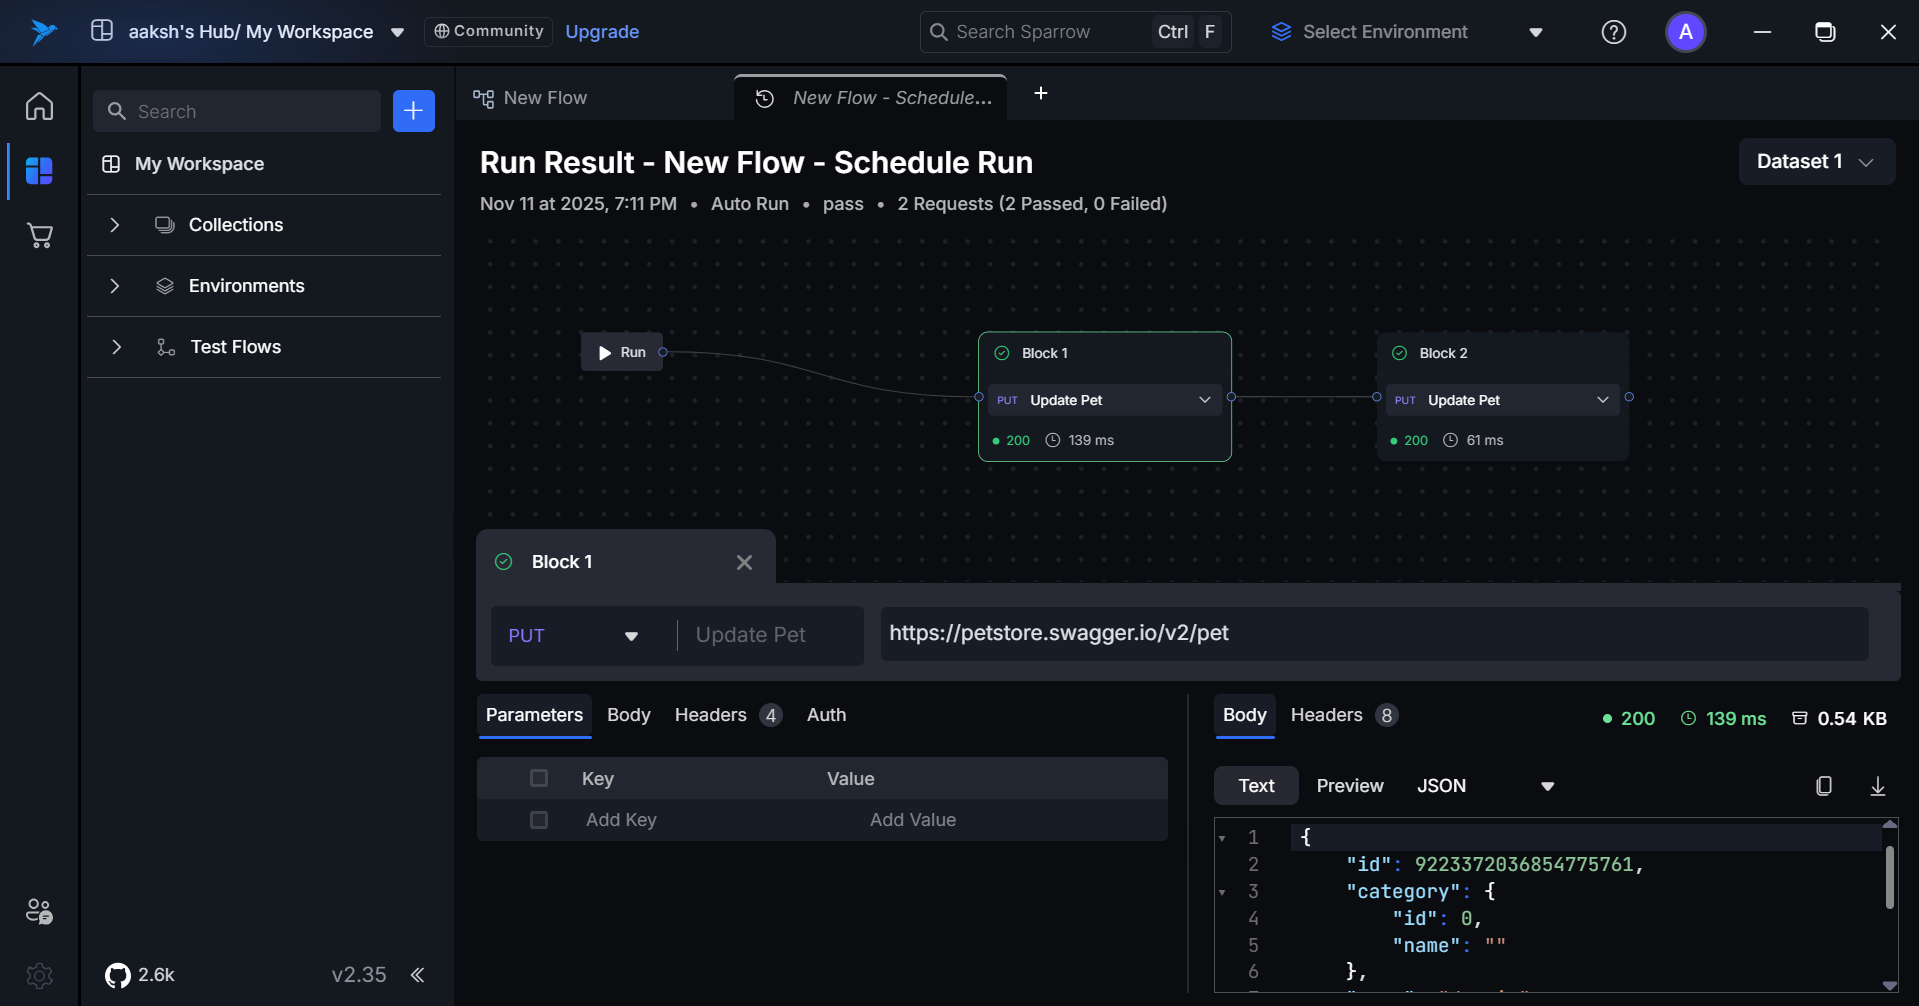The image size is (1919, 1006).
Task: Switch to the response Preview tab
Action: point(1349,786)
